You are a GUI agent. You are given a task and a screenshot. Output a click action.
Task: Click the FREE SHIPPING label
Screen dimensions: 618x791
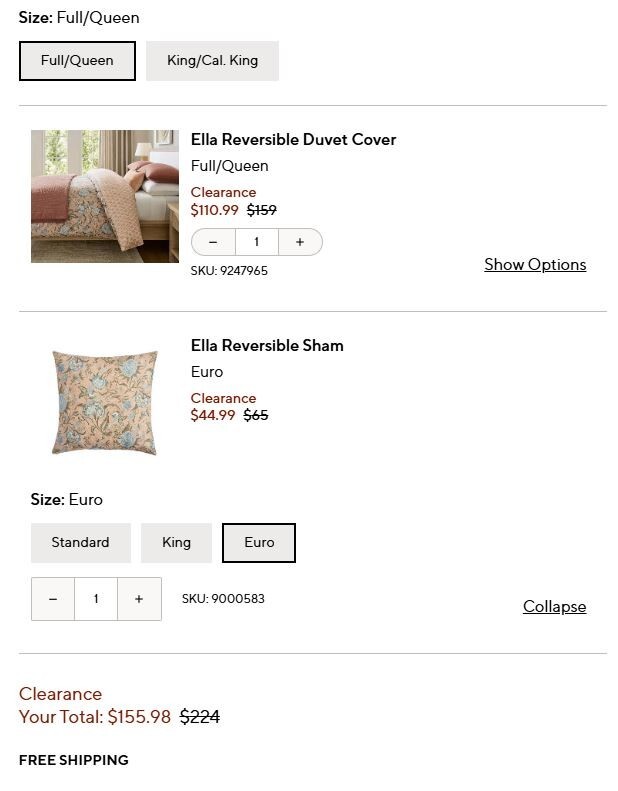pyautogui.click(x=74, y=760)
